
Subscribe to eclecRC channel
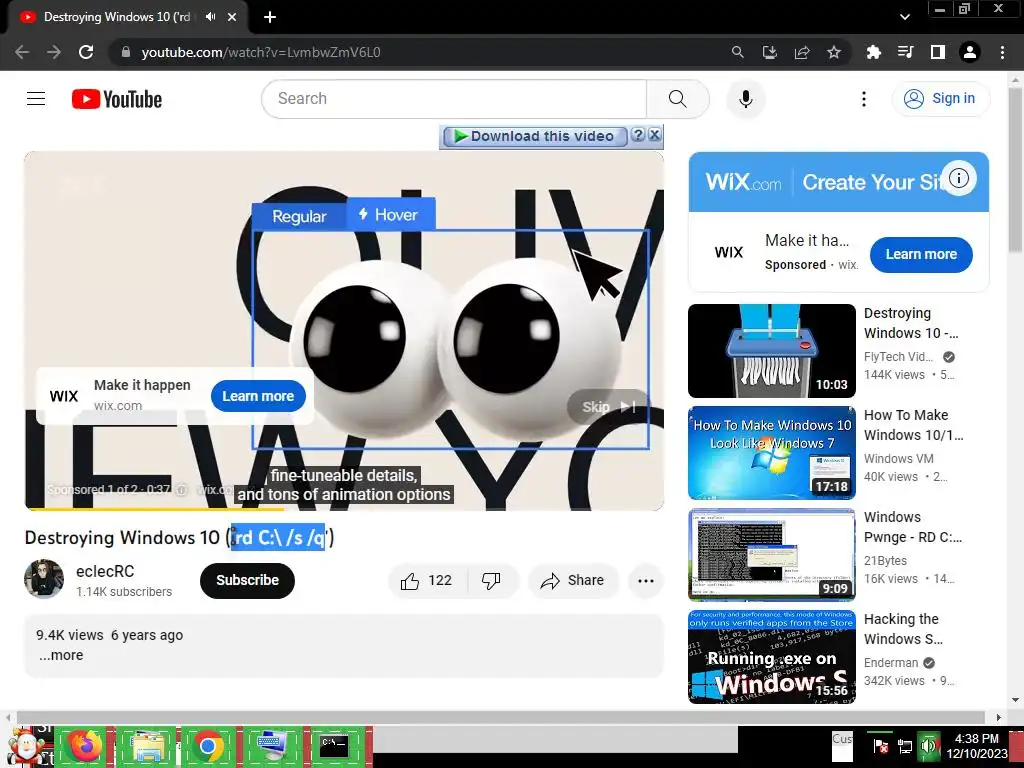(x=248, y=581)
